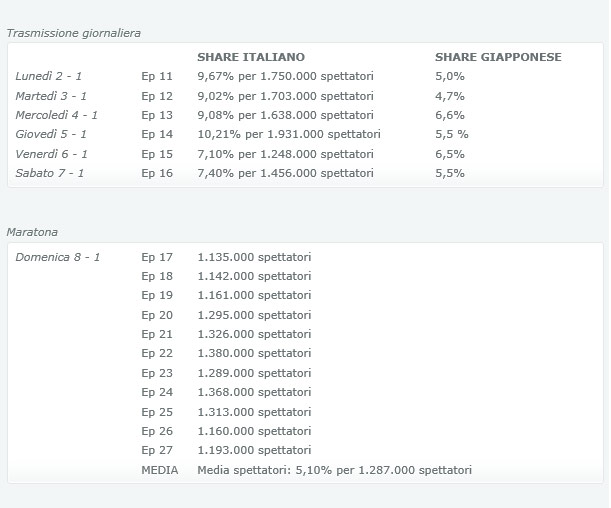611x508 pixels.
Task: Click the 1.380.000 spettatori value
Action: click(x=254, y=354)
